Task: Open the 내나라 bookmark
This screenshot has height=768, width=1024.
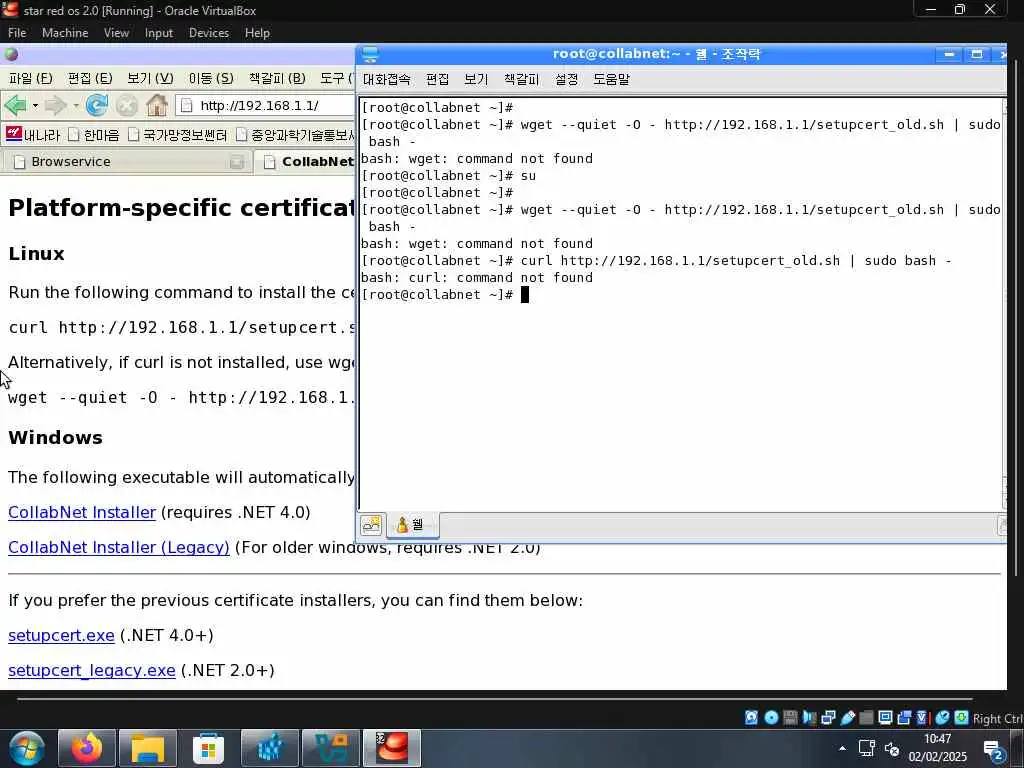Action: (33, 135)
